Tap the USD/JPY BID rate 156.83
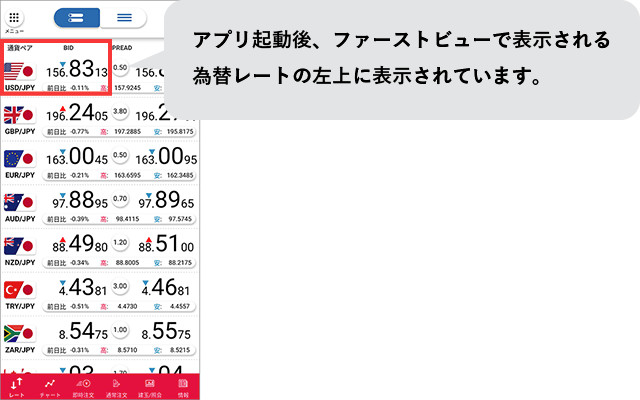This screenshot has height=400, width=640. (80, 68)
